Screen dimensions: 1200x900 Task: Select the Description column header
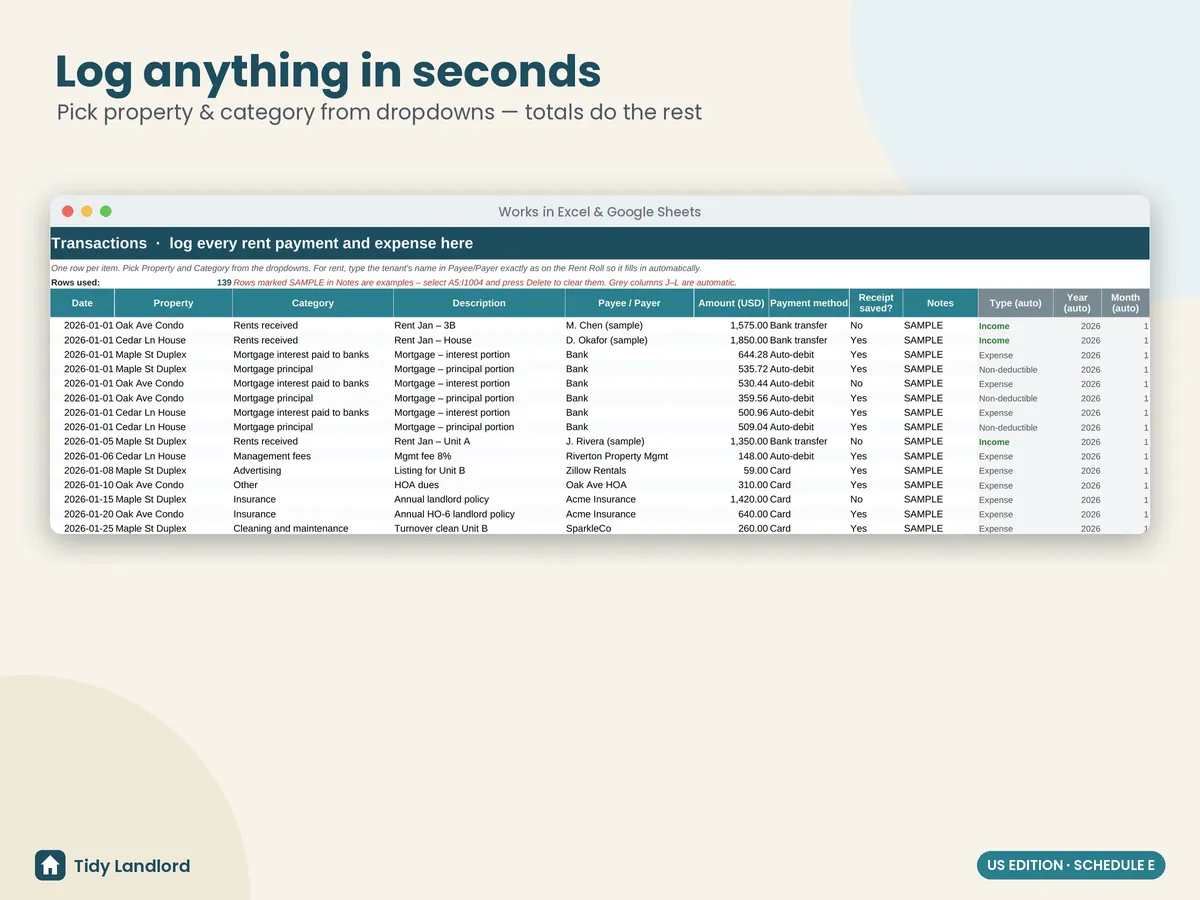click(479, 303)
